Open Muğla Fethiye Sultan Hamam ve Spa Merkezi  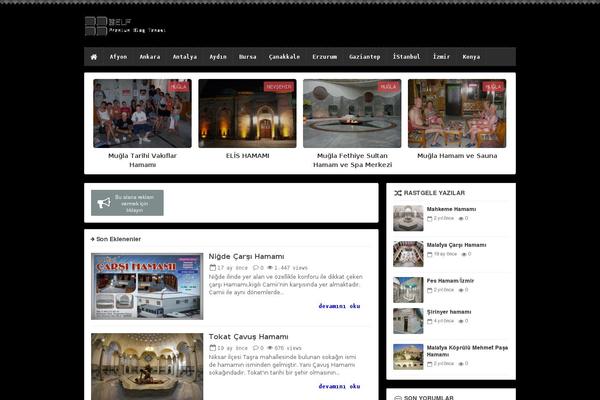point(352,160)
